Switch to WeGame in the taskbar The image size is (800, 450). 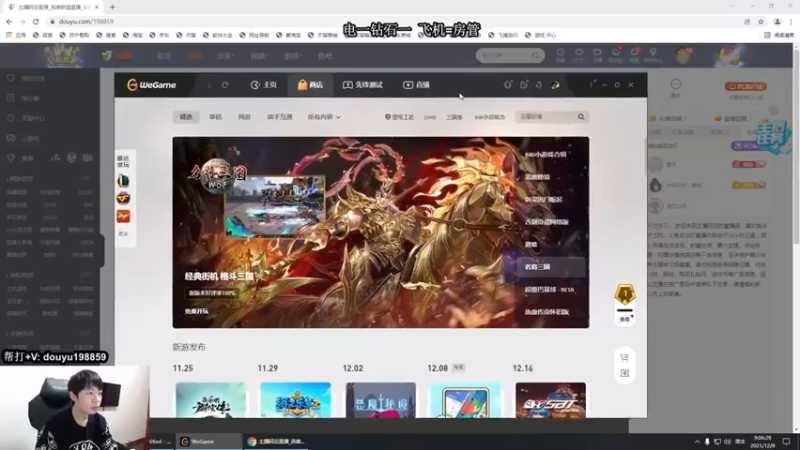[x=209, y=441]
